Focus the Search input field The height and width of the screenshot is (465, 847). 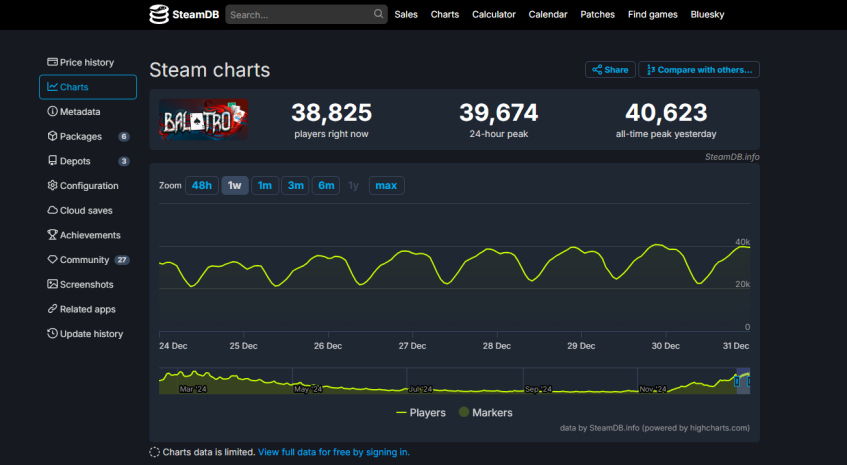coord(306,15)
